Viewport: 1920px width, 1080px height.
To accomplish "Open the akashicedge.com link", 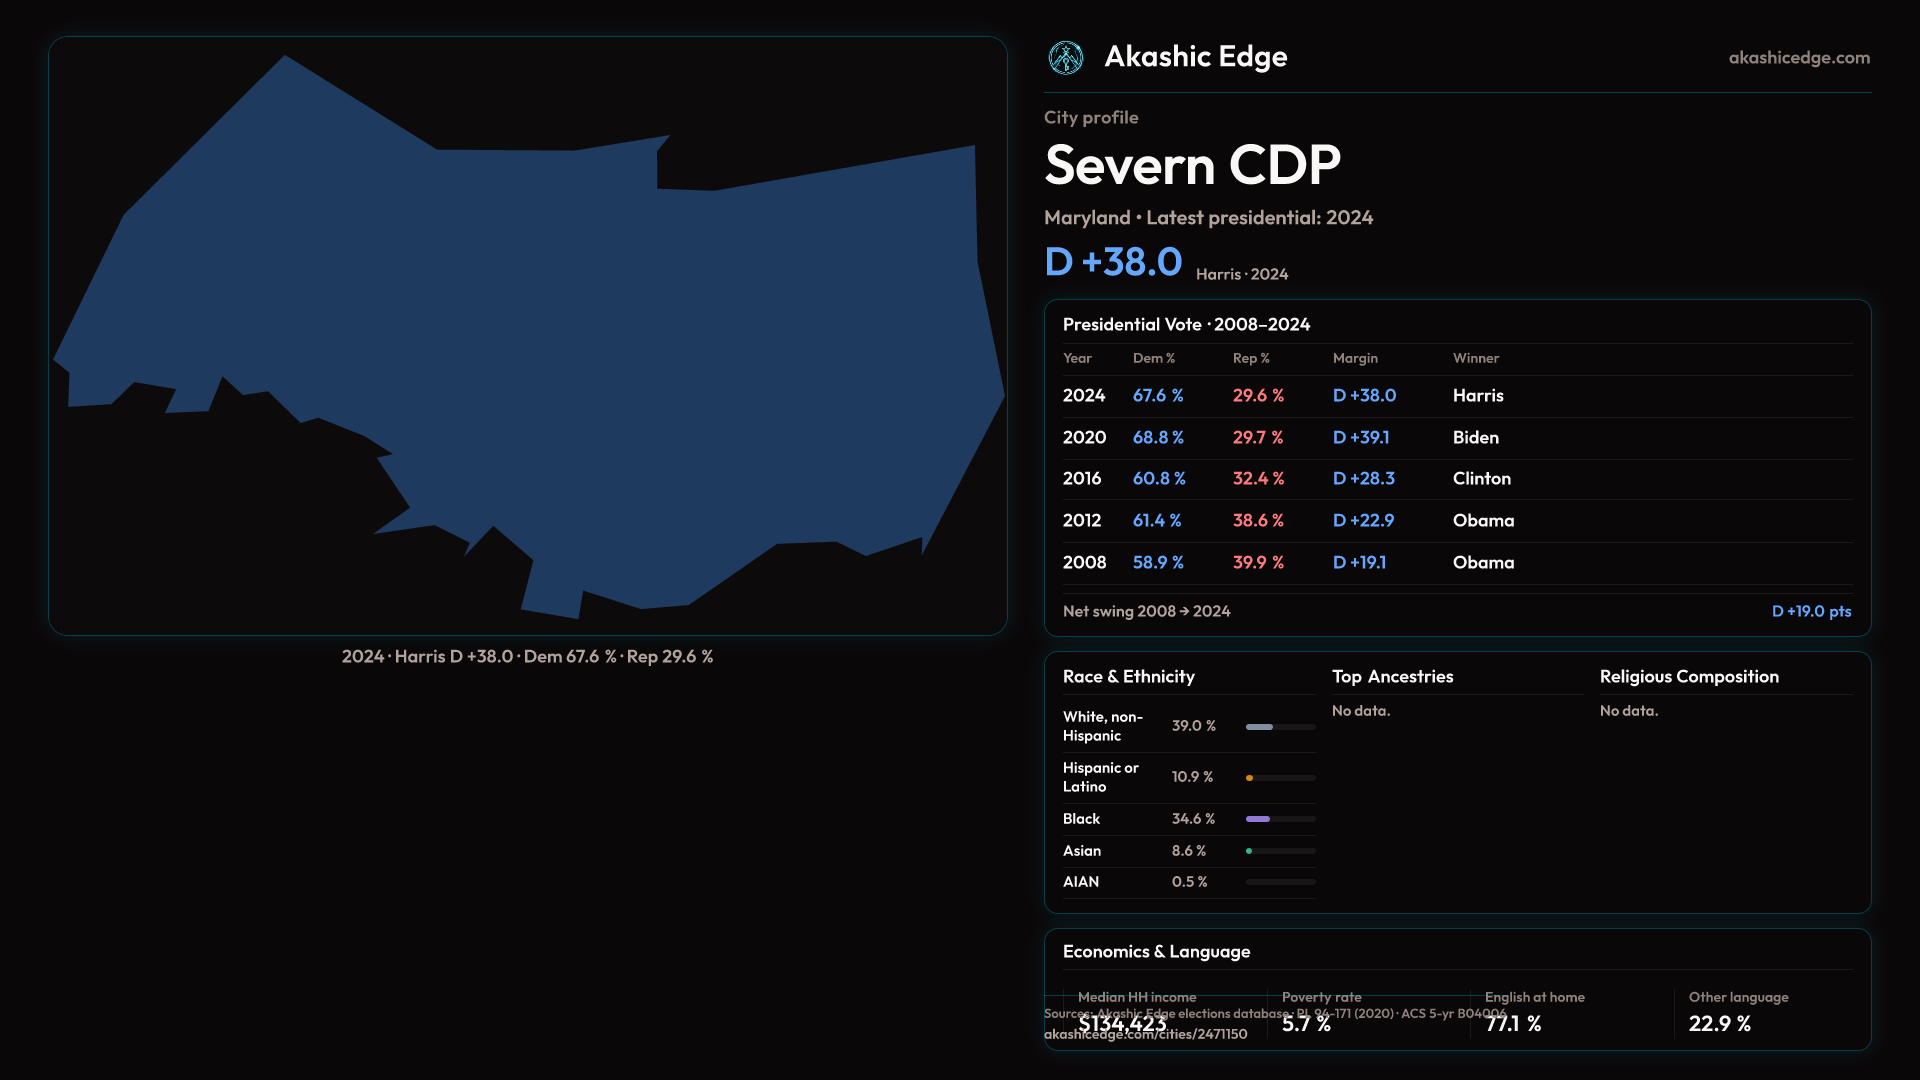I will 1798,58.
